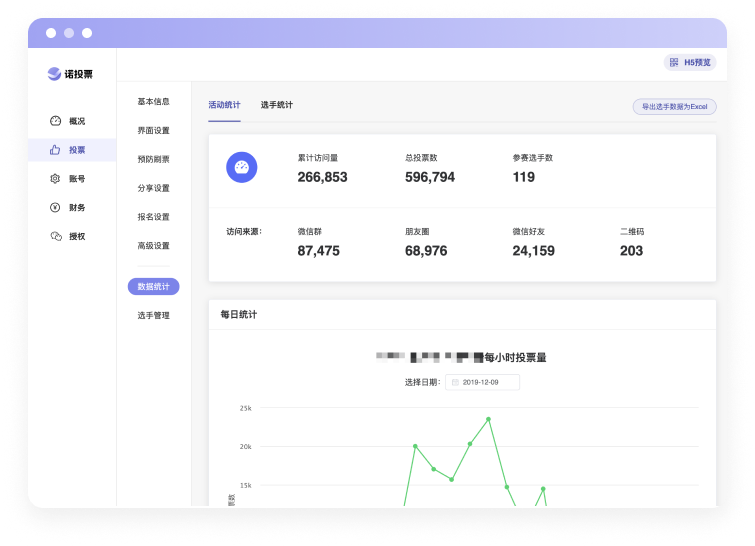Click the calendar icon in date picker
This screenshot has width=755, height=546.
(455, 382)
